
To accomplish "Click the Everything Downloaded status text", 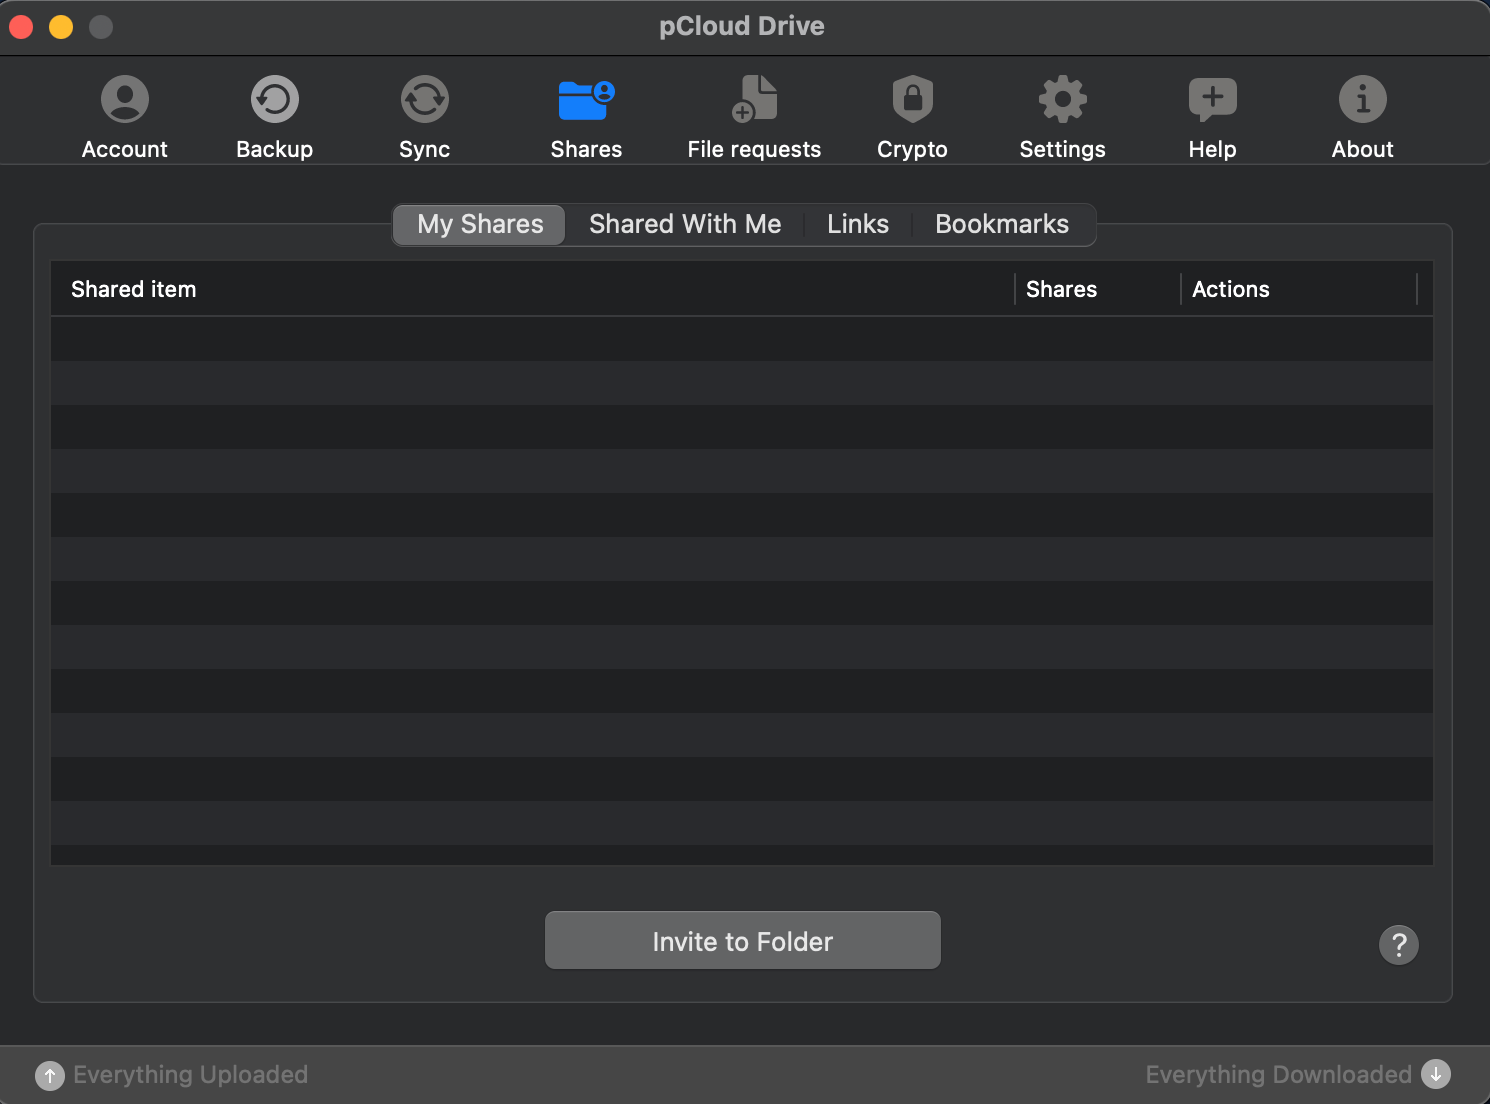I will pyautogui.click(x=1278, y=1075).
